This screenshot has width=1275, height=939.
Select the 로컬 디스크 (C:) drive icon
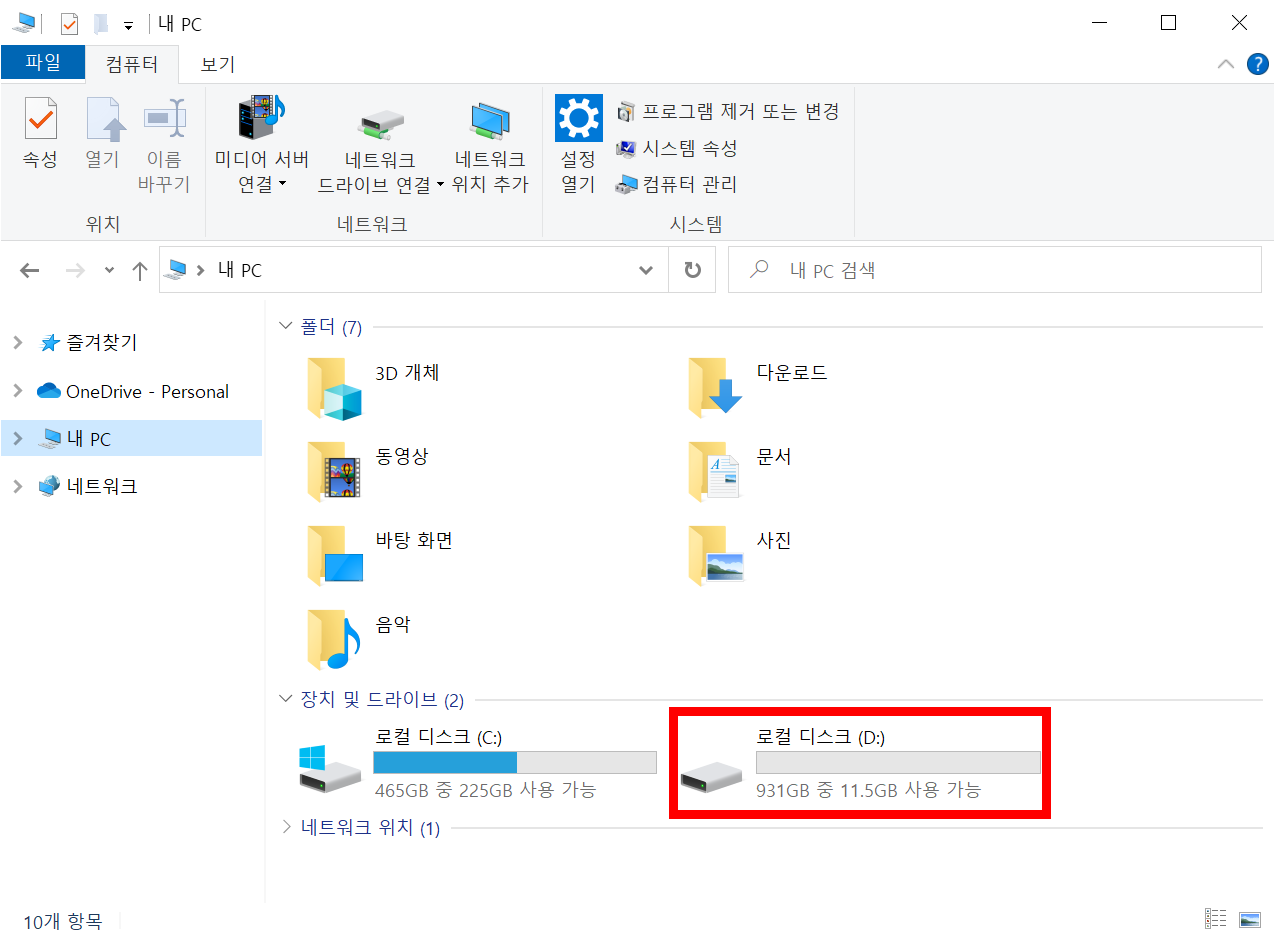point(330,769)
